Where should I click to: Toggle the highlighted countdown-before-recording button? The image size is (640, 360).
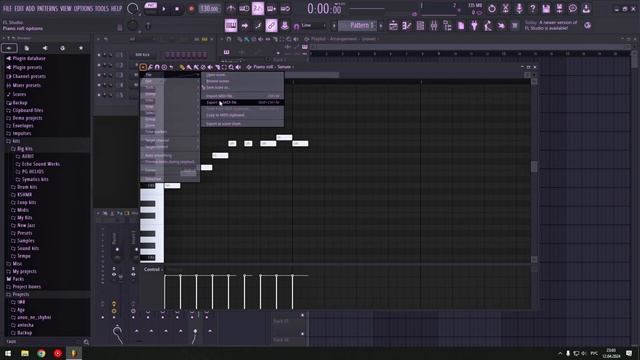point(258,8)
